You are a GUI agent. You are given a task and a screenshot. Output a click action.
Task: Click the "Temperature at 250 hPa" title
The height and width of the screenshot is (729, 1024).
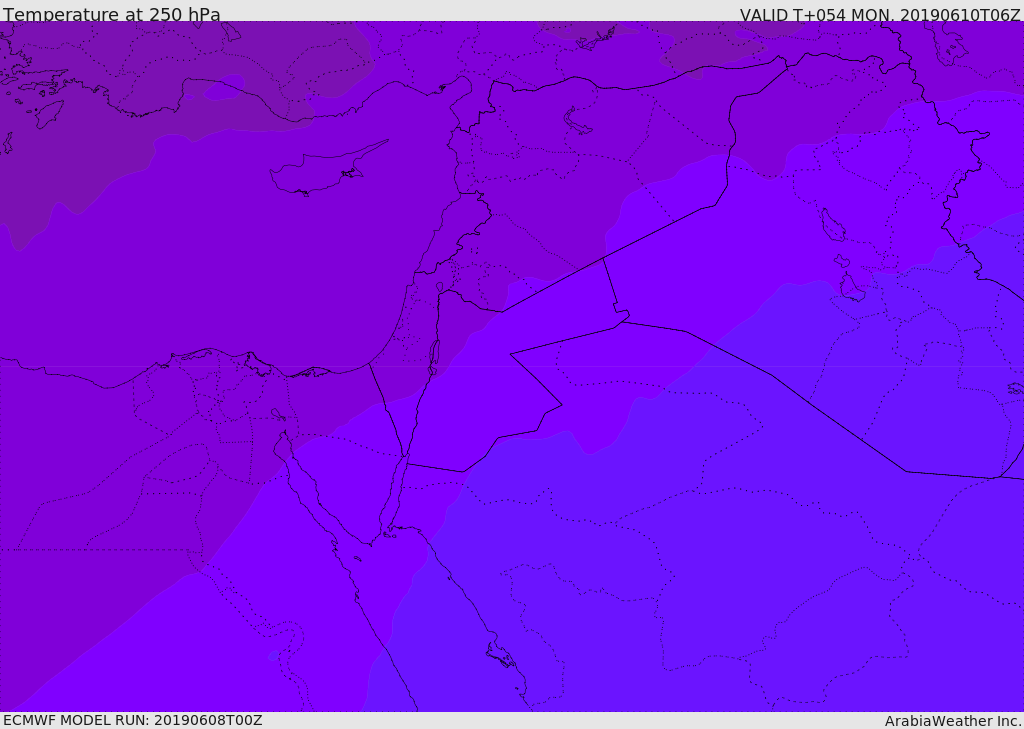click(x=112, y=15)
